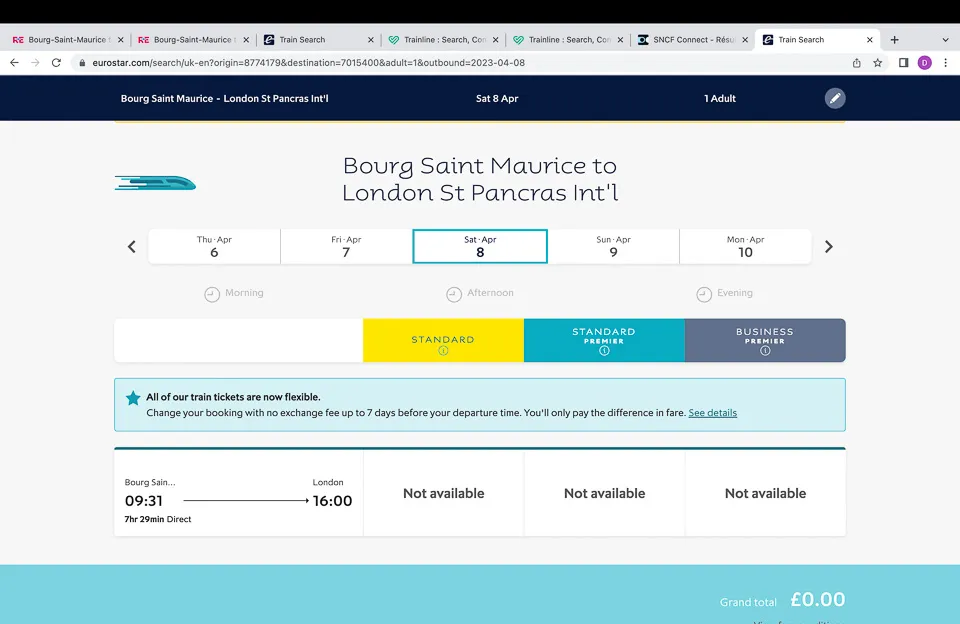The image size is (960, 624).
Task: Click the Grand total £0.00 amount
Action: click(817, 600)
